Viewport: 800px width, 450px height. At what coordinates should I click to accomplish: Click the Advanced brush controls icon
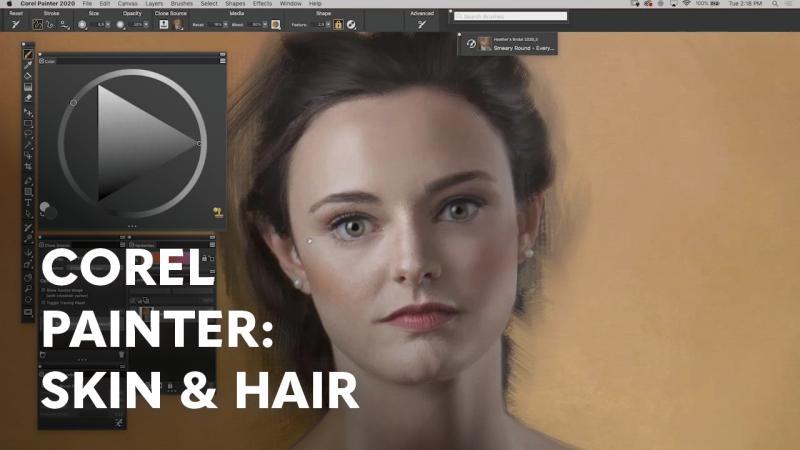(x=421, y=24)
